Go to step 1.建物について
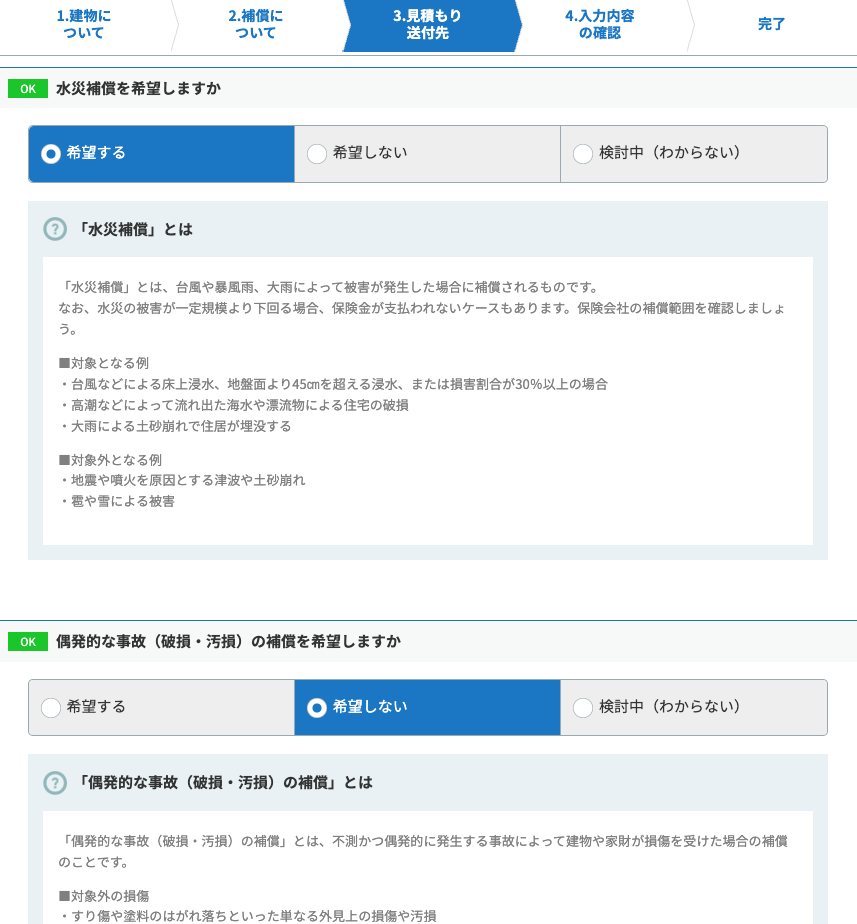Image resolution: width=857 pixels, height=924 pixels. [x=84, y=25]
